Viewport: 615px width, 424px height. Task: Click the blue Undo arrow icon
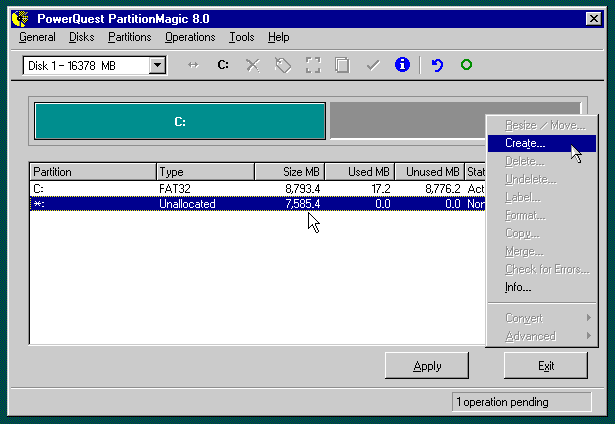[x=436, y=65]
